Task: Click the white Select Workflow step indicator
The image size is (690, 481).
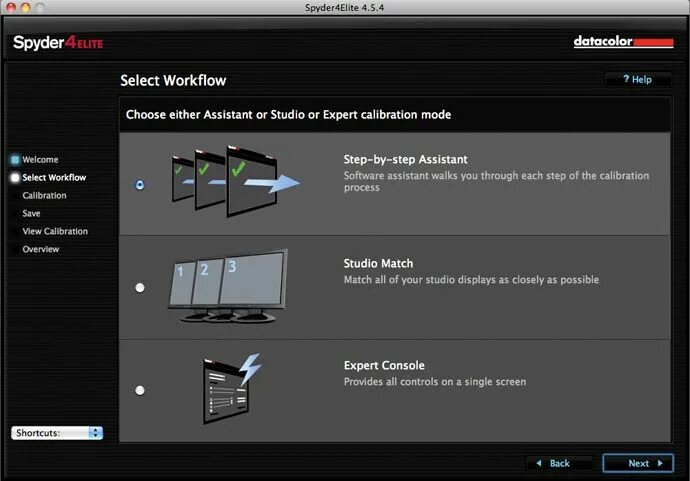Action: (15, 177)
